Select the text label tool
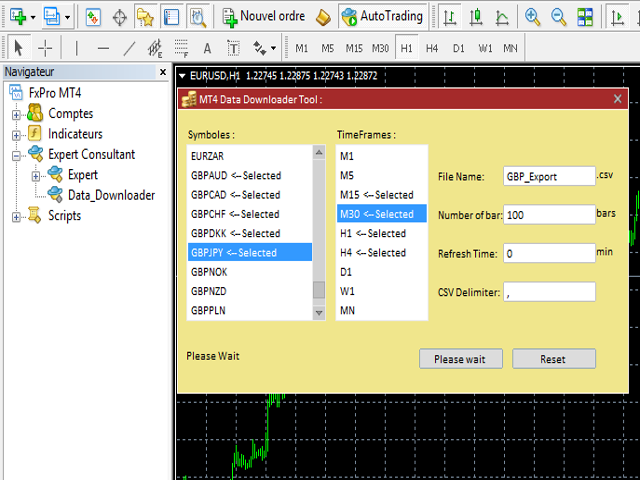The image size is (640, 480). tap(233, 48)
